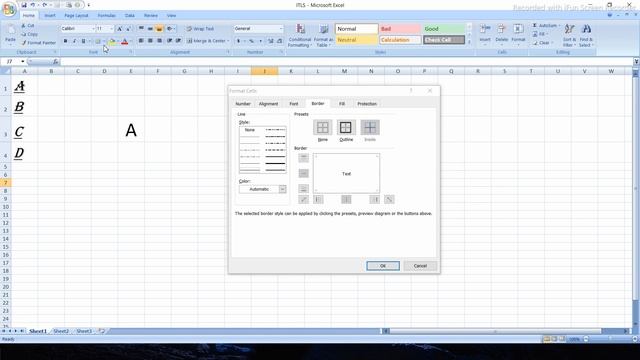Switch to the Font tab in dialog
This screenshot has width=640, height=360.
pos(294,104)
